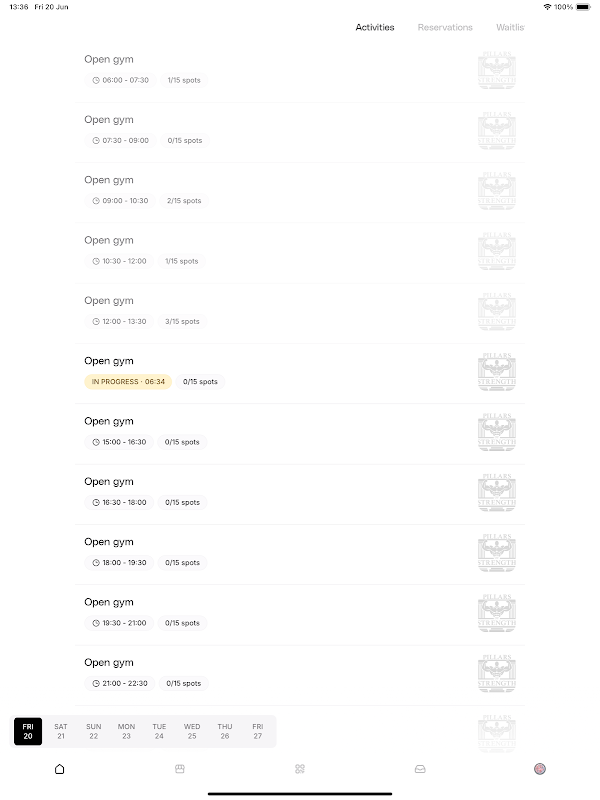Open the Waitlist tab
Screen dimensions: 600x800
[x=510, y=27]
